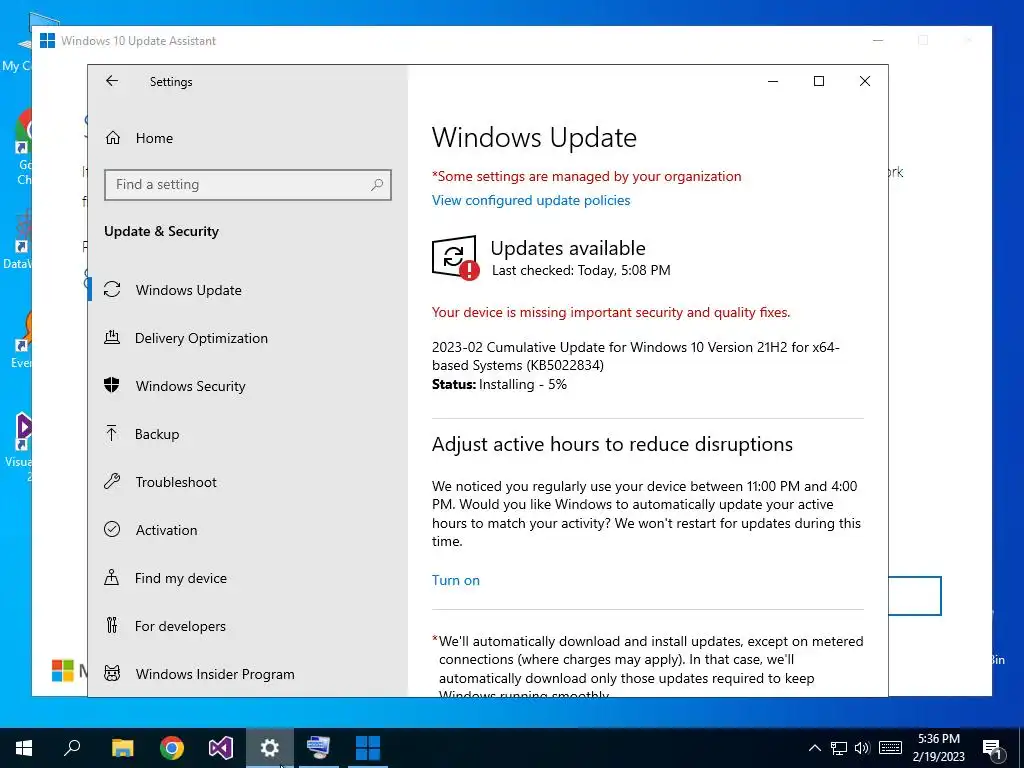Click Delivery Optimization icon
Viewport: 1024px width, 768px height.
coord(112,338)
